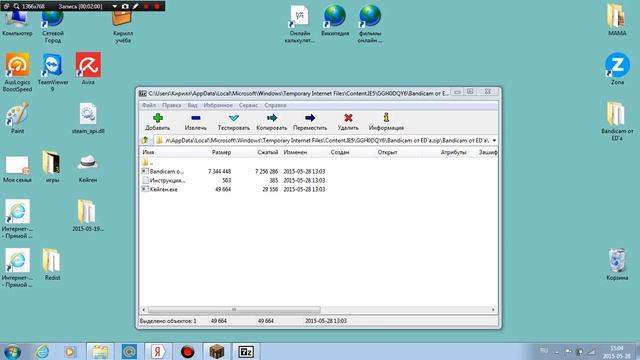Open the Paint desktop shortcut
This screenshot has width=640, height=360.
pyautogui.click(x=17, y=118)
